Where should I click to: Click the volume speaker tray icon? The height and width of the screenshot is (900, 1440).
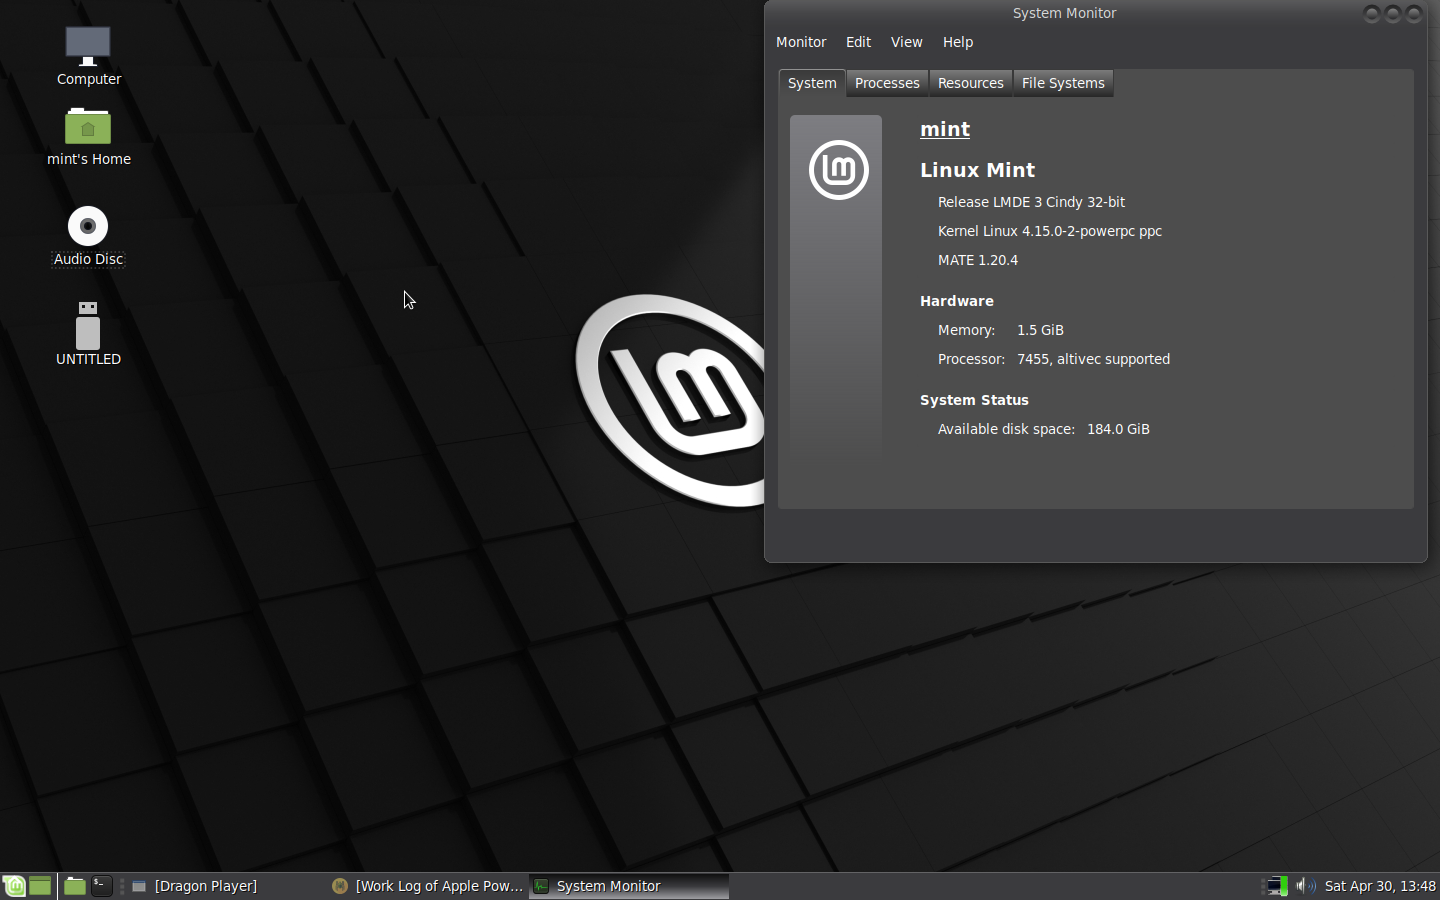coord(1305,886)
